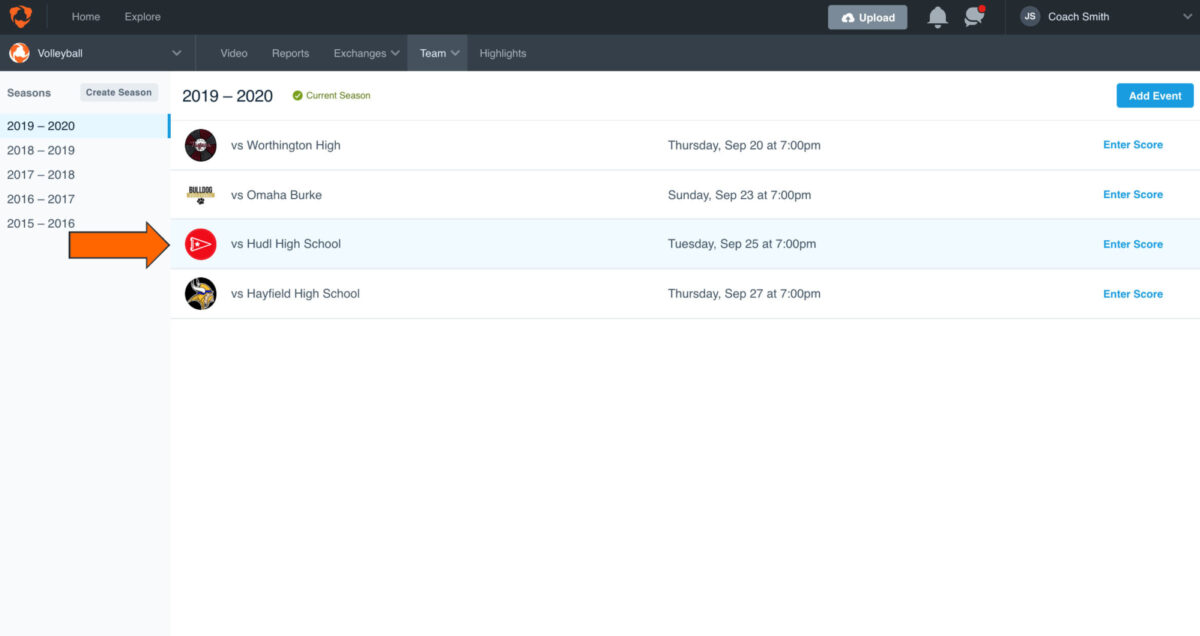Viewport: 1200px width, 636px height.
Task: Switch to the Highlights tab
Action: point(502,53)
